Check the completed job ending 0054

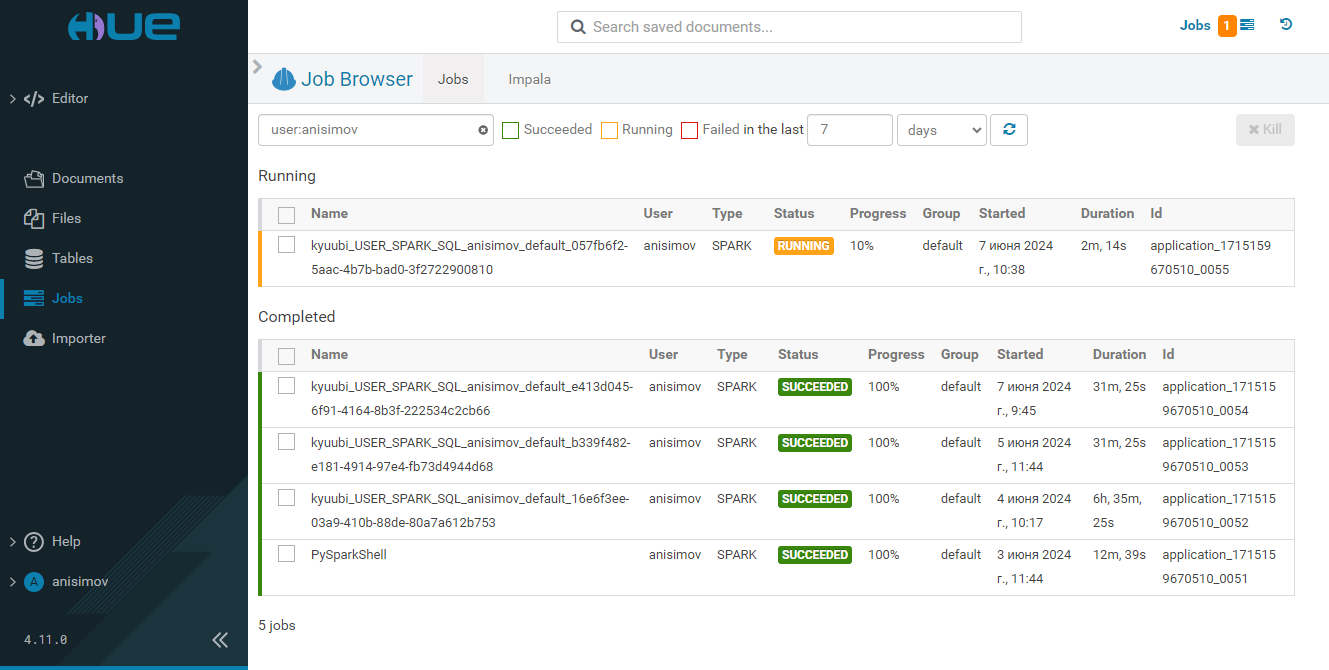(x=287, y=386)
